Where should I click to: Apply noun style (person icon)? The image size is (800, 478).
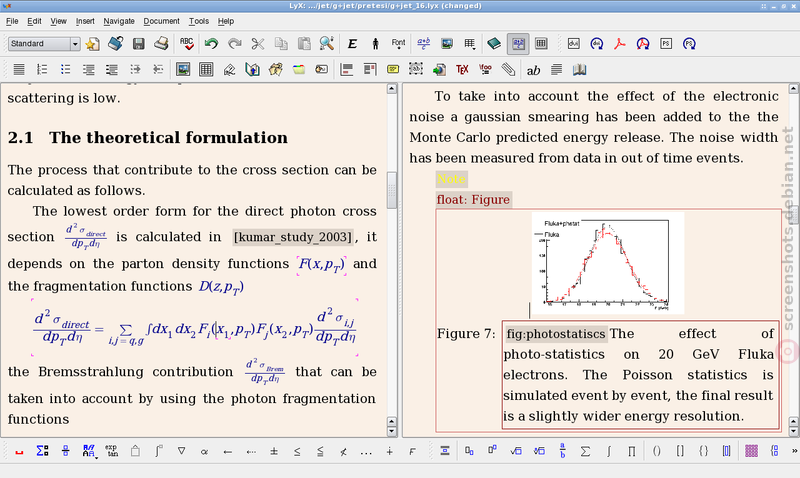click(x=376, y=44)
